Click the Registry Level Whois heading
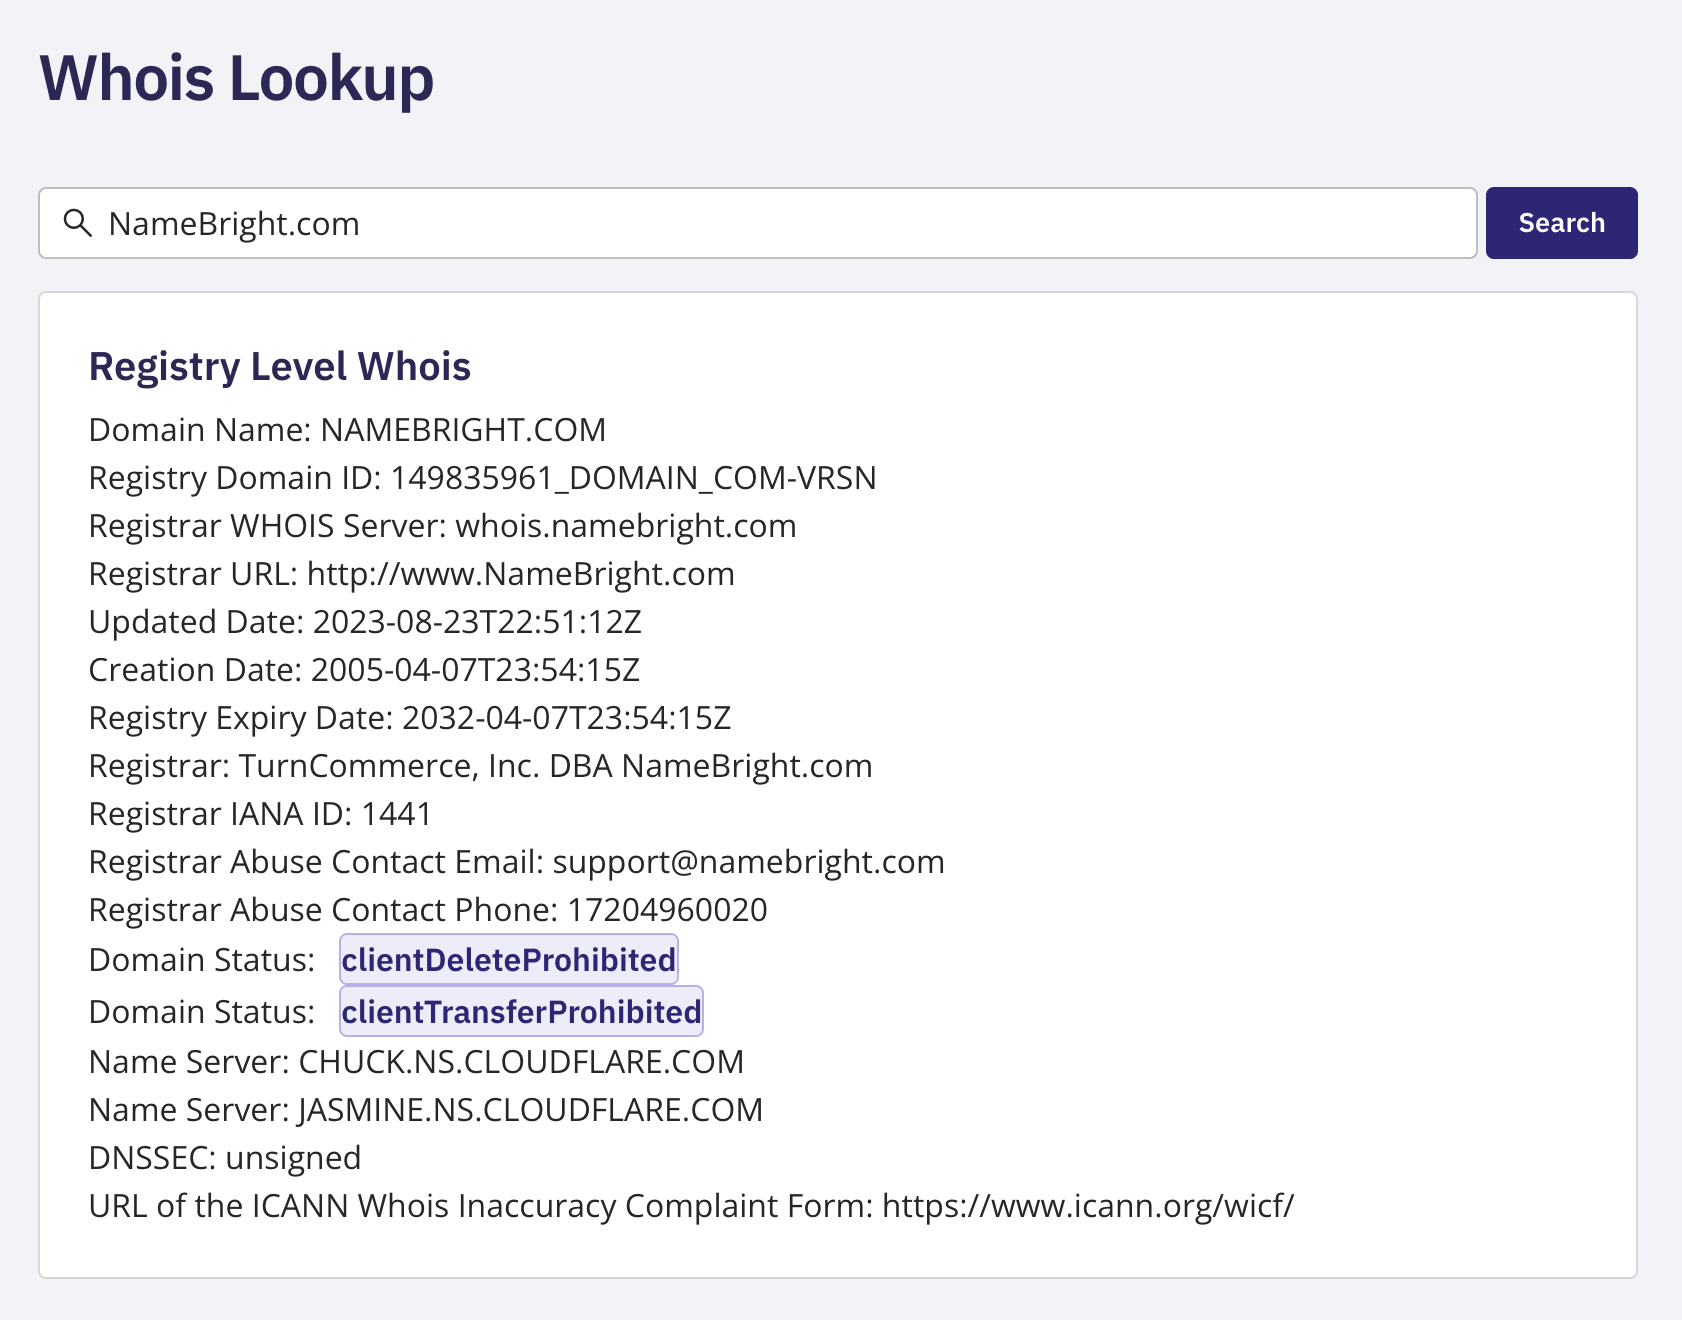This screenshot has width=1682, height=1320. tap(280, 366)
